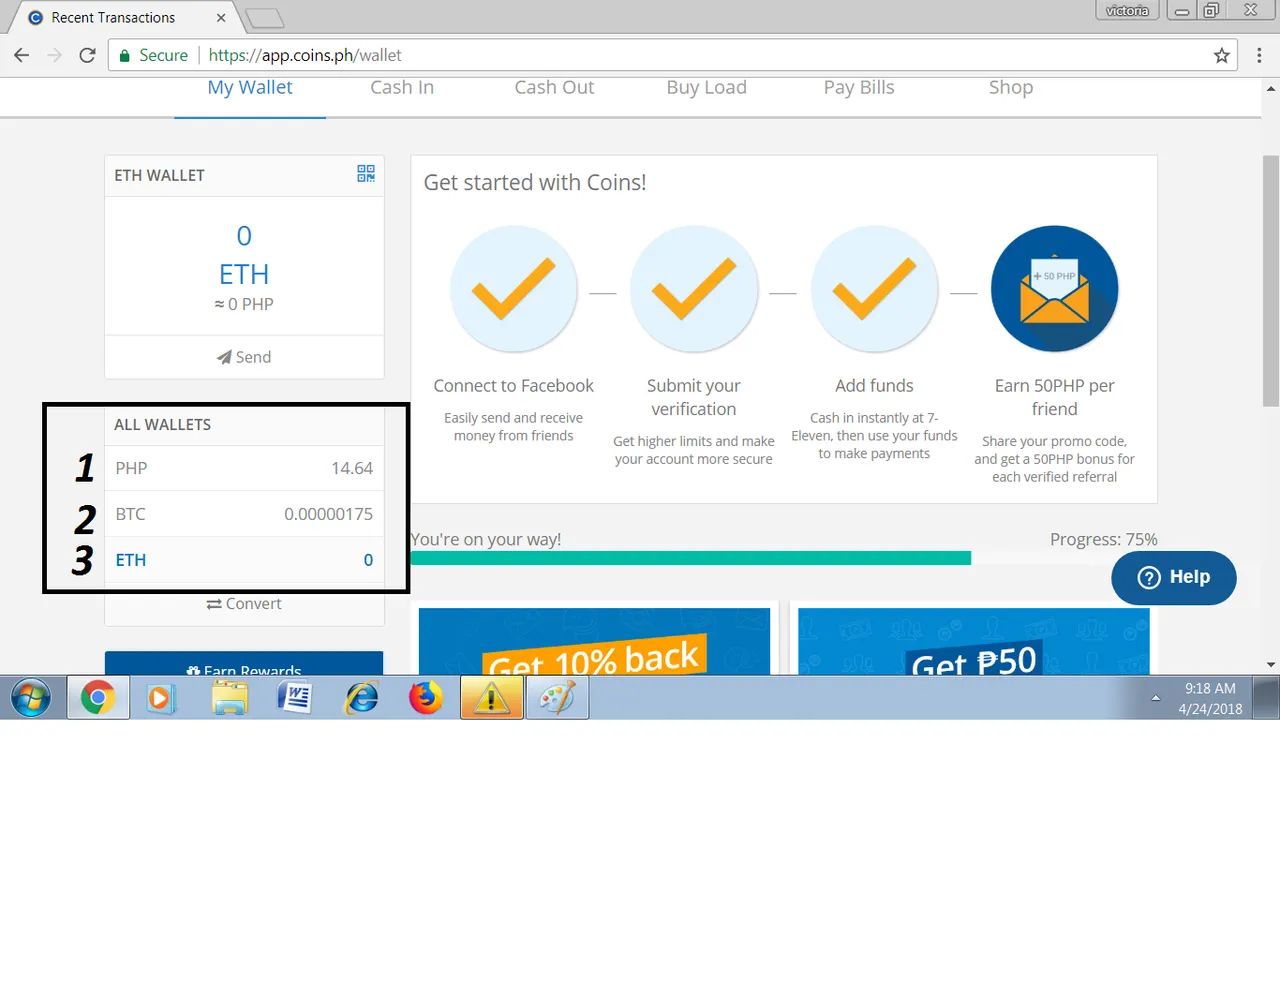Open a new browser tab
The height and width of the screenshot is (997, 1280).
(265, 18)
